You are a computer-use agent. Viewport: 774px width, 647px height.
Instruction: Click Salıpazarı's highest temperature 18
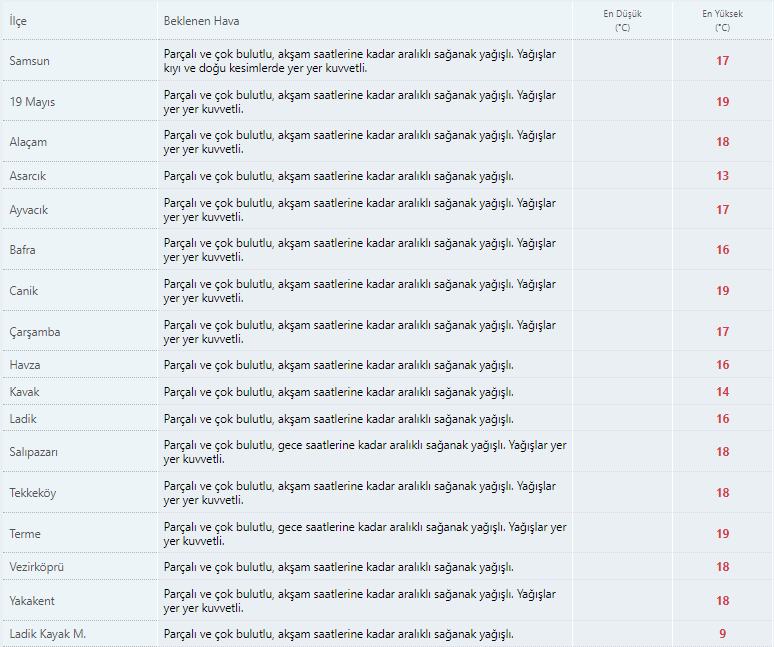pos(723,452)
